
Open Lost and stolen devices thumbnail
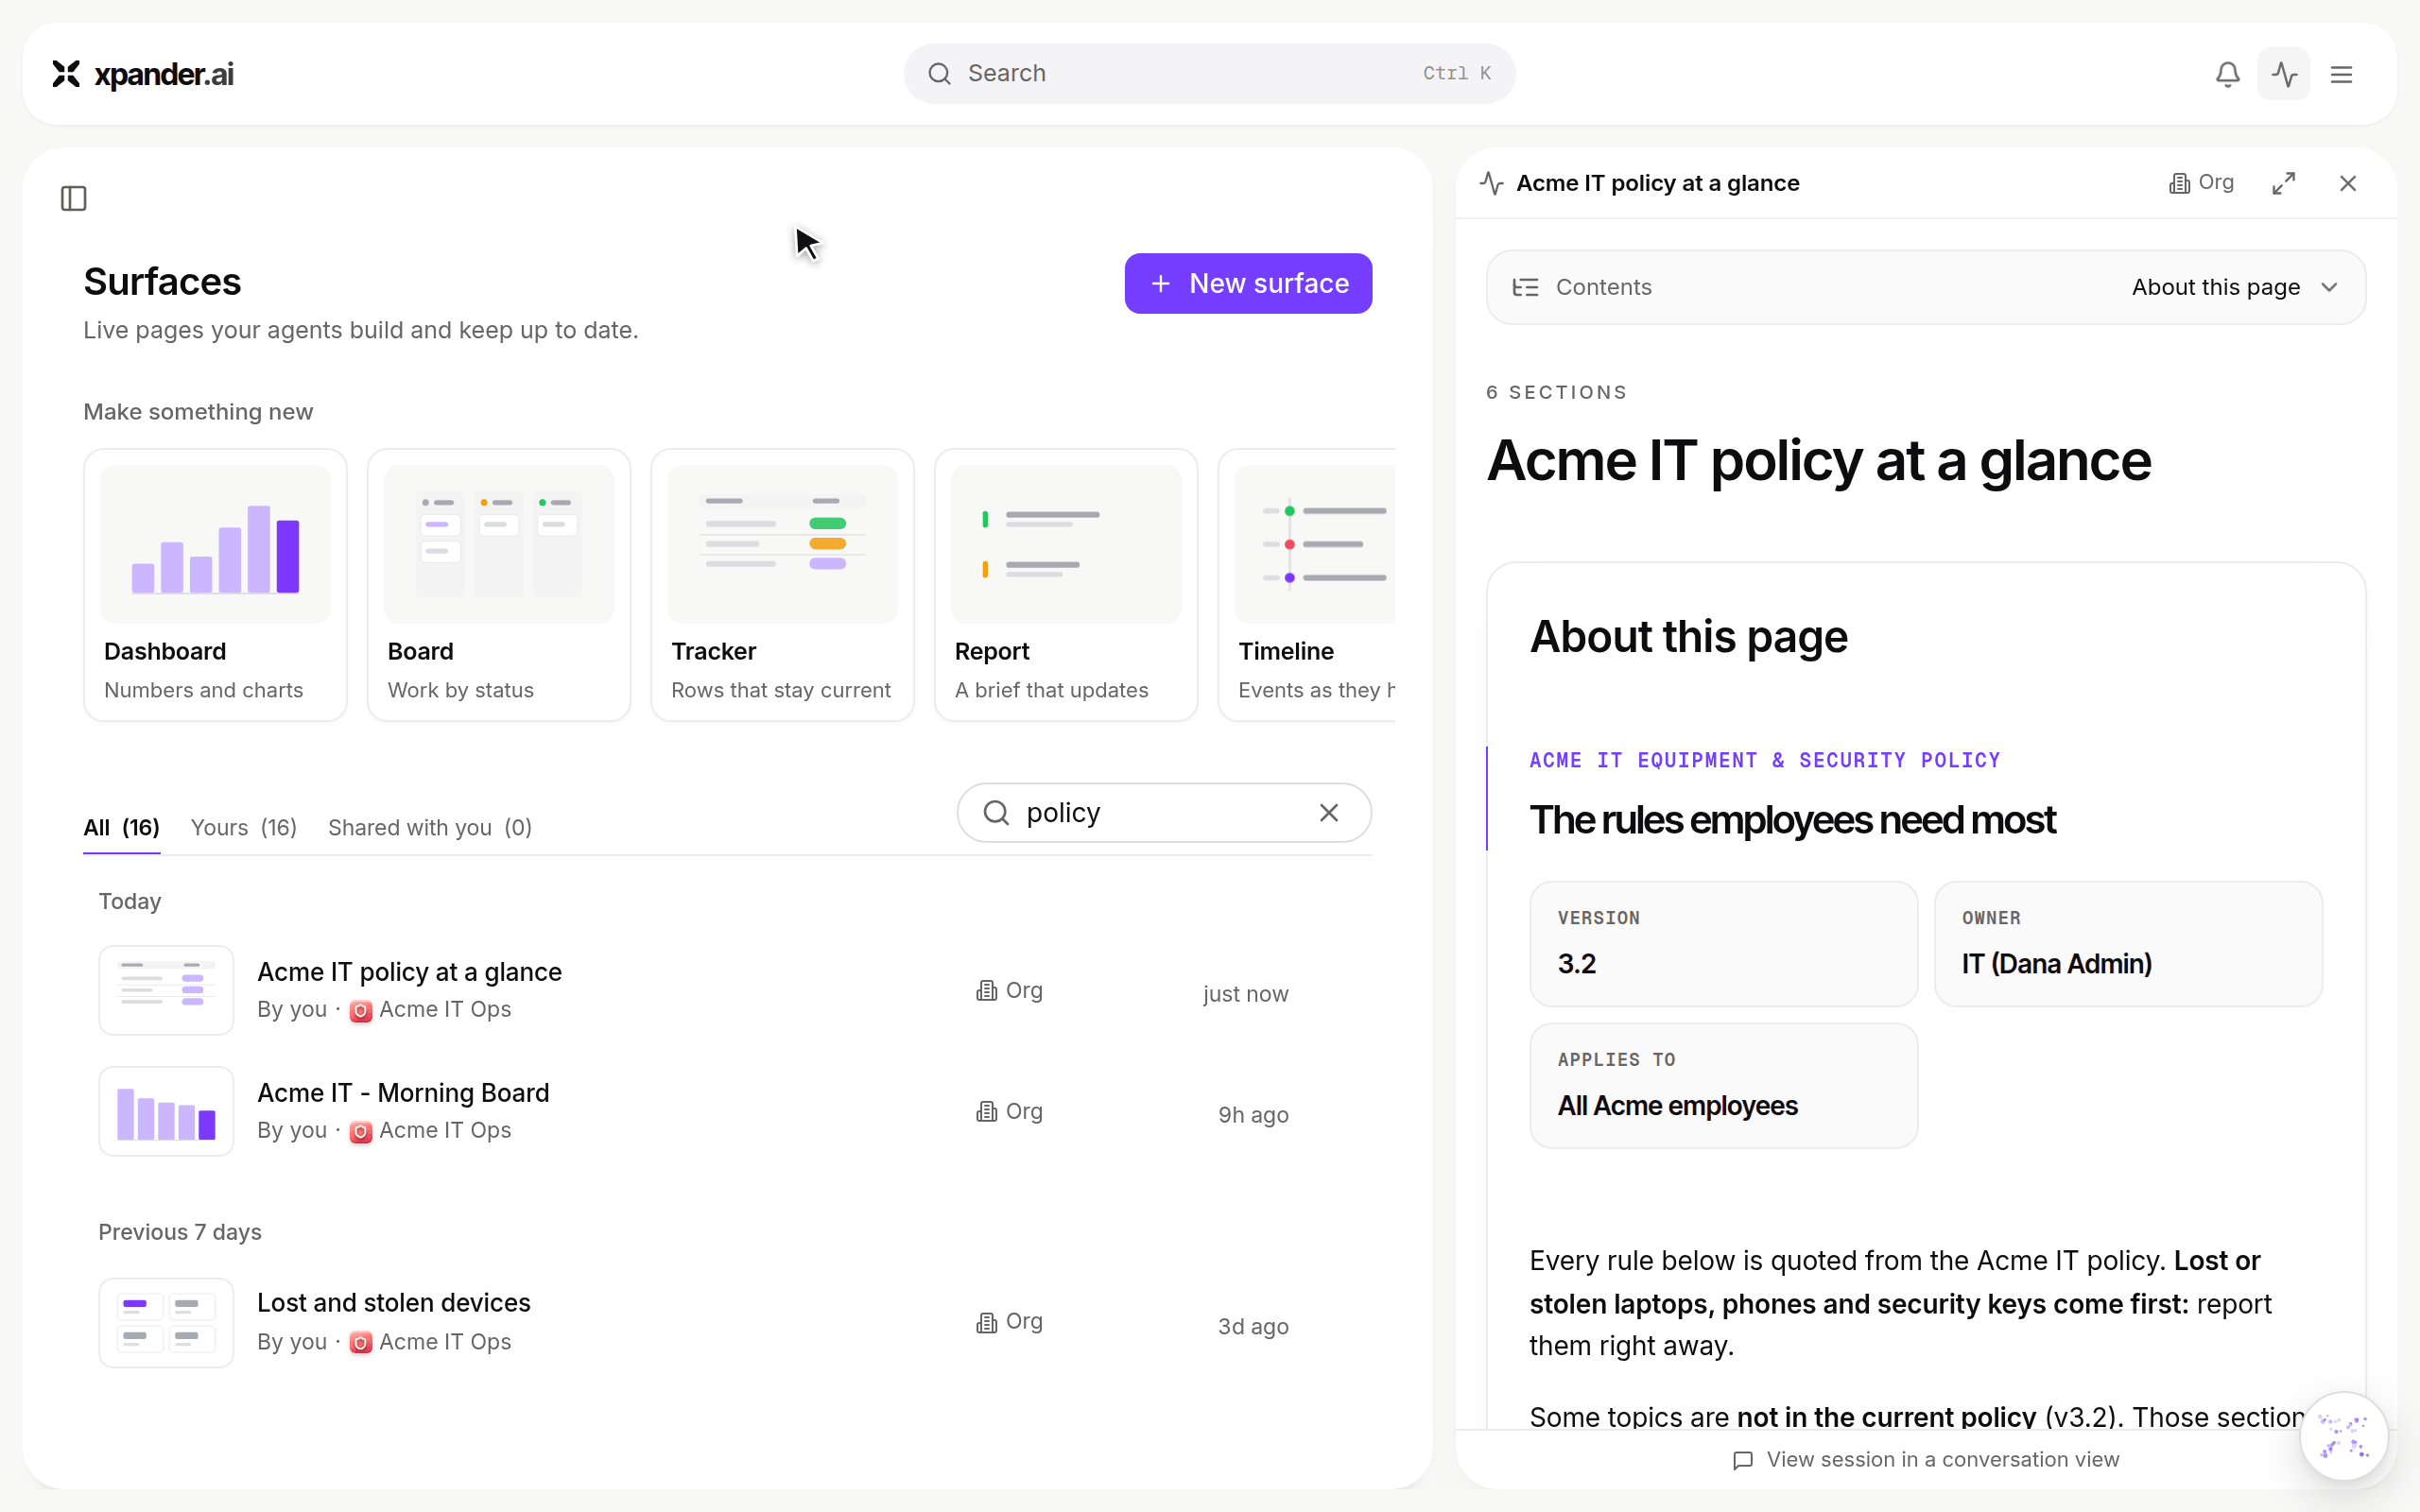pyautogui.click(x=166, y=1322)
